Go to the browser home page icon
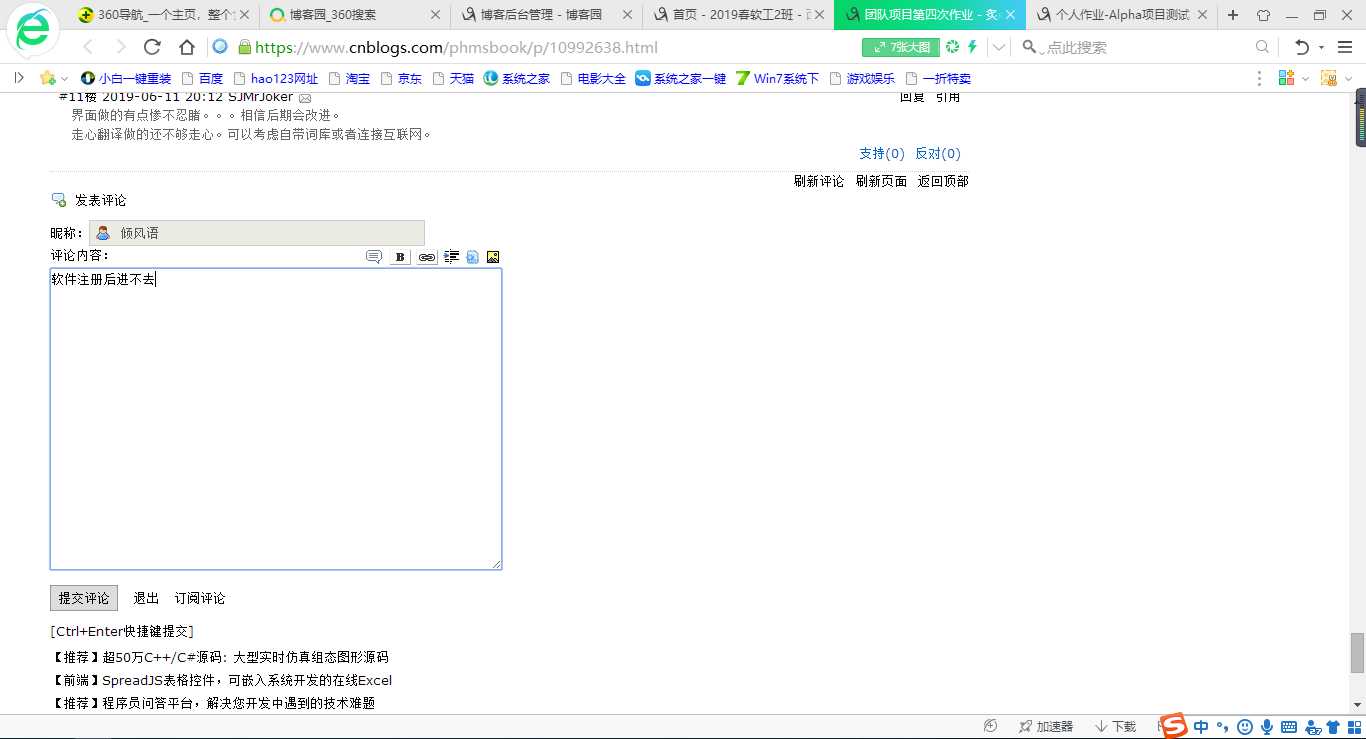 (187, 47)
